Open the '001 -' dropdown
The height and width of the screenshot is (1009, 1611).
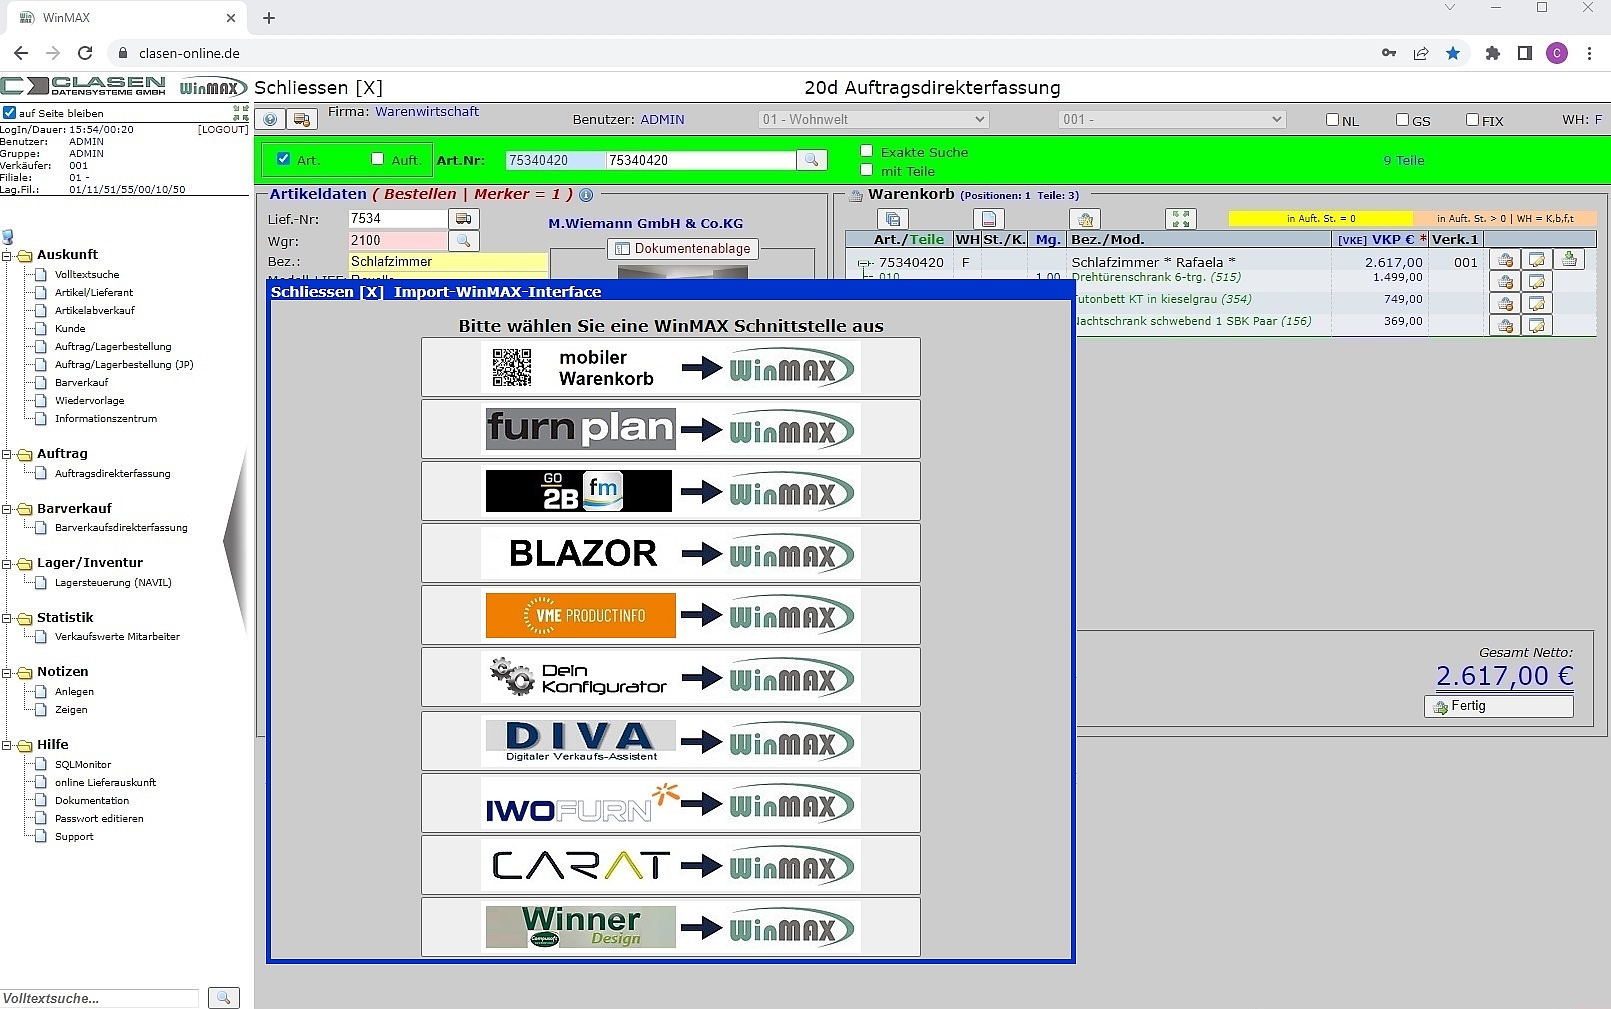[x=1171, y=119]
